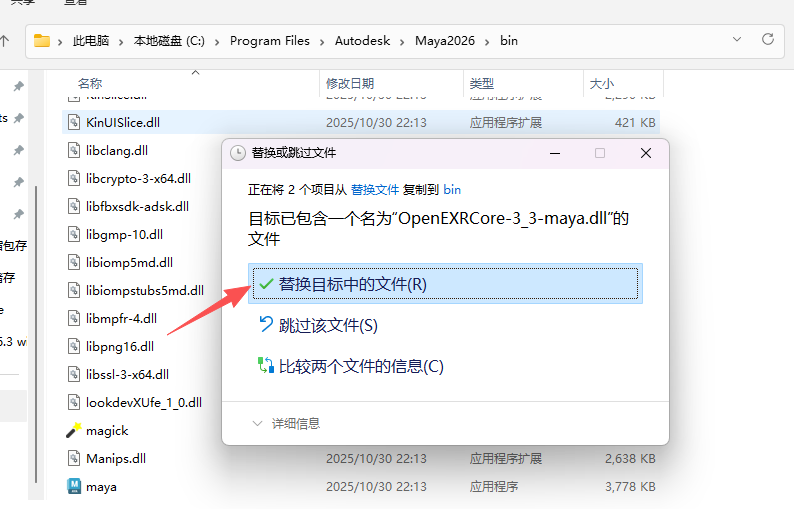Select the magick file name
Screen dimensions: 794x509
click(x=107, y=430)
